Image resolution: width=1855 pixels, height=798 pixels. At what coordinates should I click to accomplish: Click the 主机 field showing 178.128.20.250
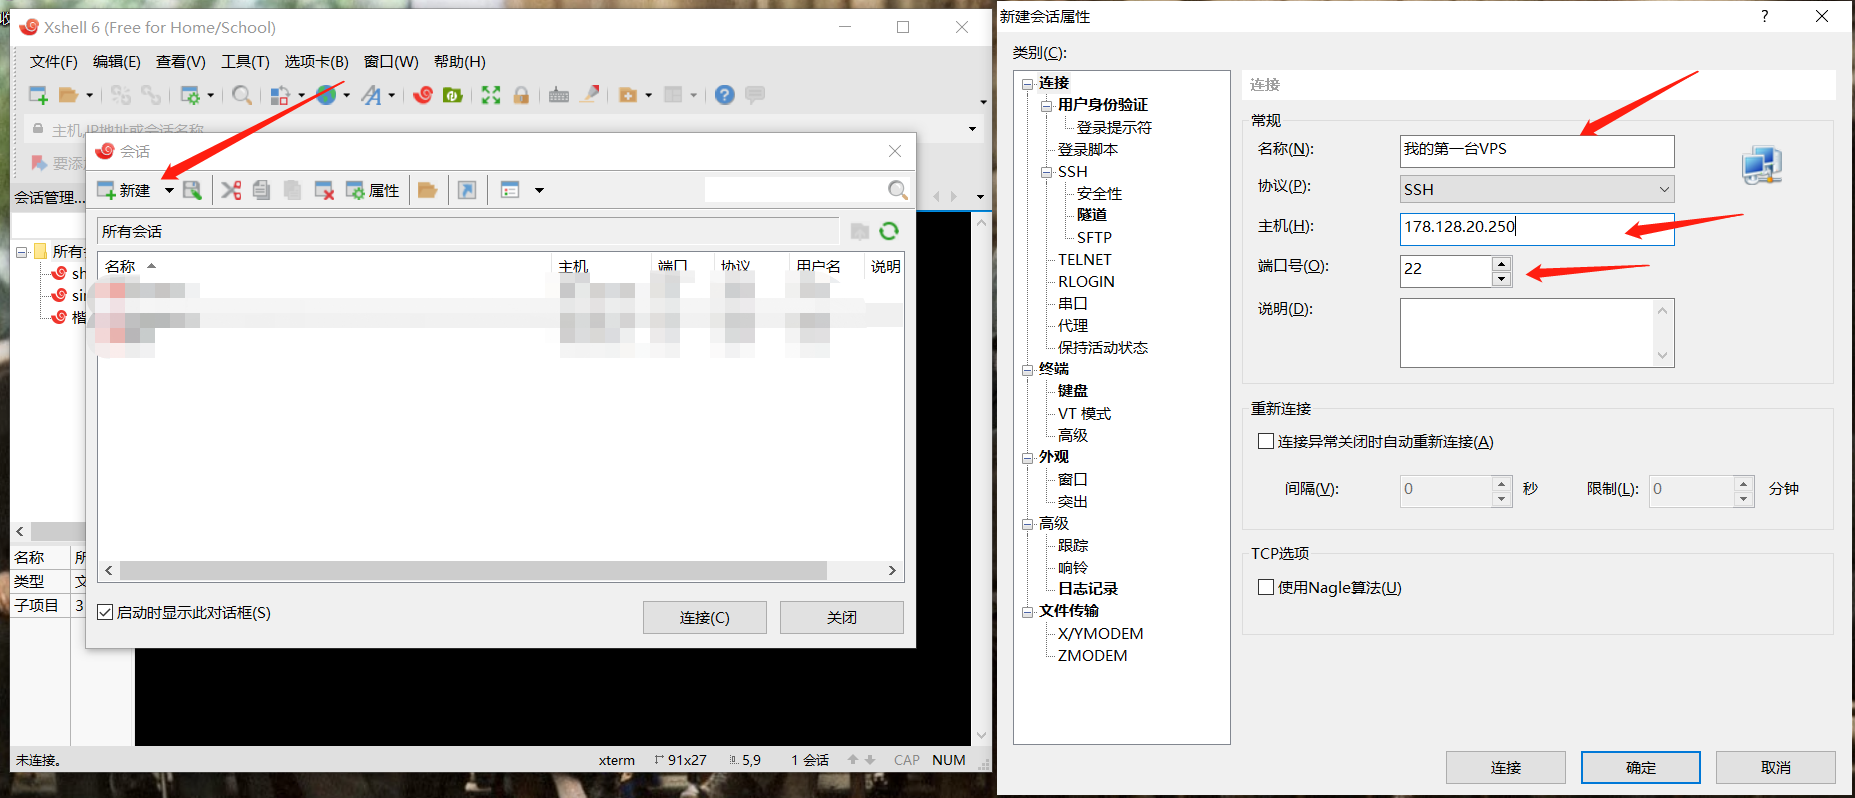(x=1537, y=228)
